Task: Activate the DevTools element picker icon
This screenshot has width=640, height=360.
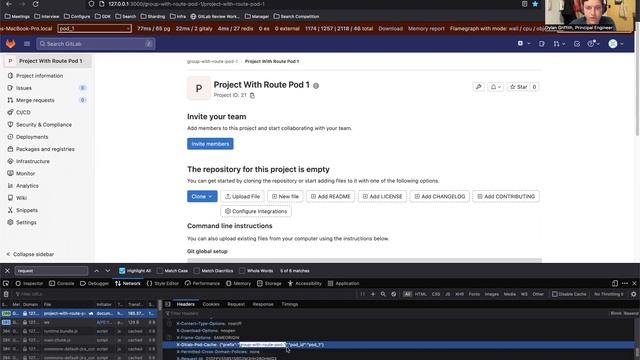Action: click(x=6, y=283)
